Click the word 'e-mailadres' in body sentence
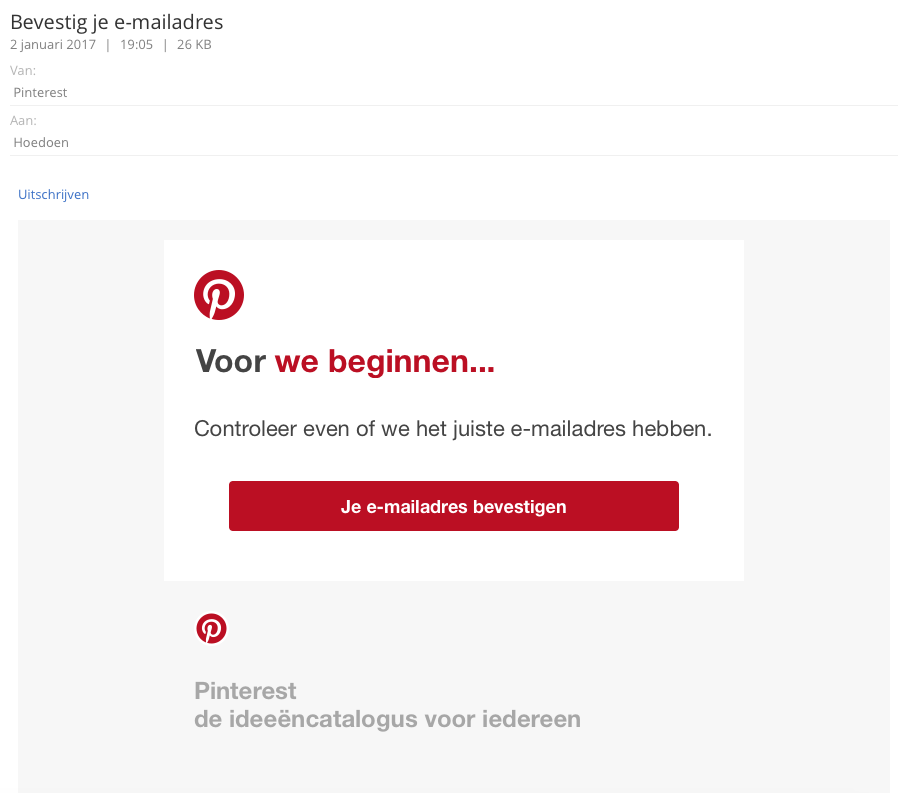Screen dimensions: 910x793 point(568,429)
